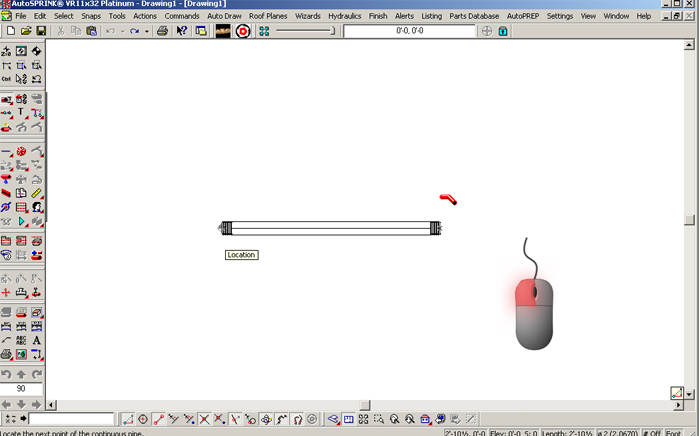This screenshot has width=700, height=436.
Task: Click the Save disk icon
Action: coord(41,31)
